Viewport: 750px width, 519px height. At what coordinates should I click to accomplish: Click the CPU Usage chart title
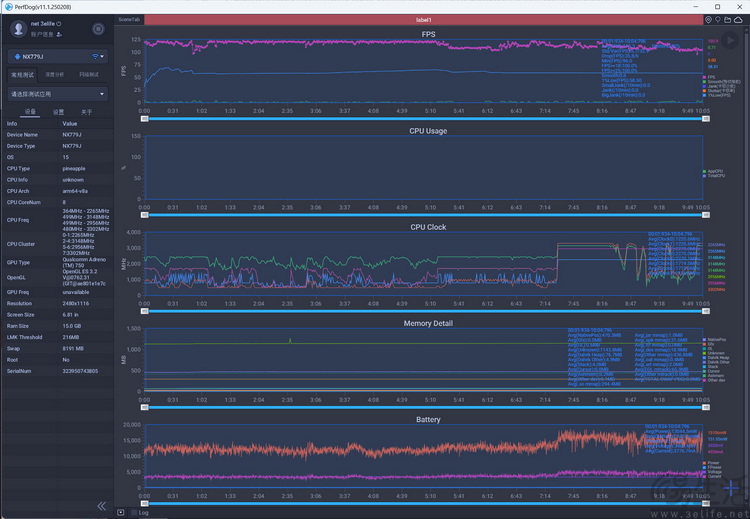[428, 131]
